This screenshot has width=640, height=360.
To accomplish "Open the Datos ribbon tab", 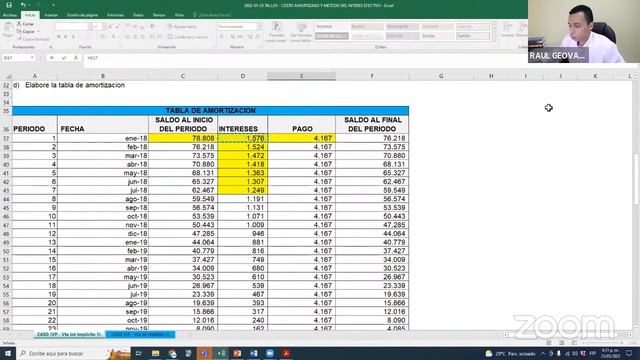I will [x=138, y=15].
